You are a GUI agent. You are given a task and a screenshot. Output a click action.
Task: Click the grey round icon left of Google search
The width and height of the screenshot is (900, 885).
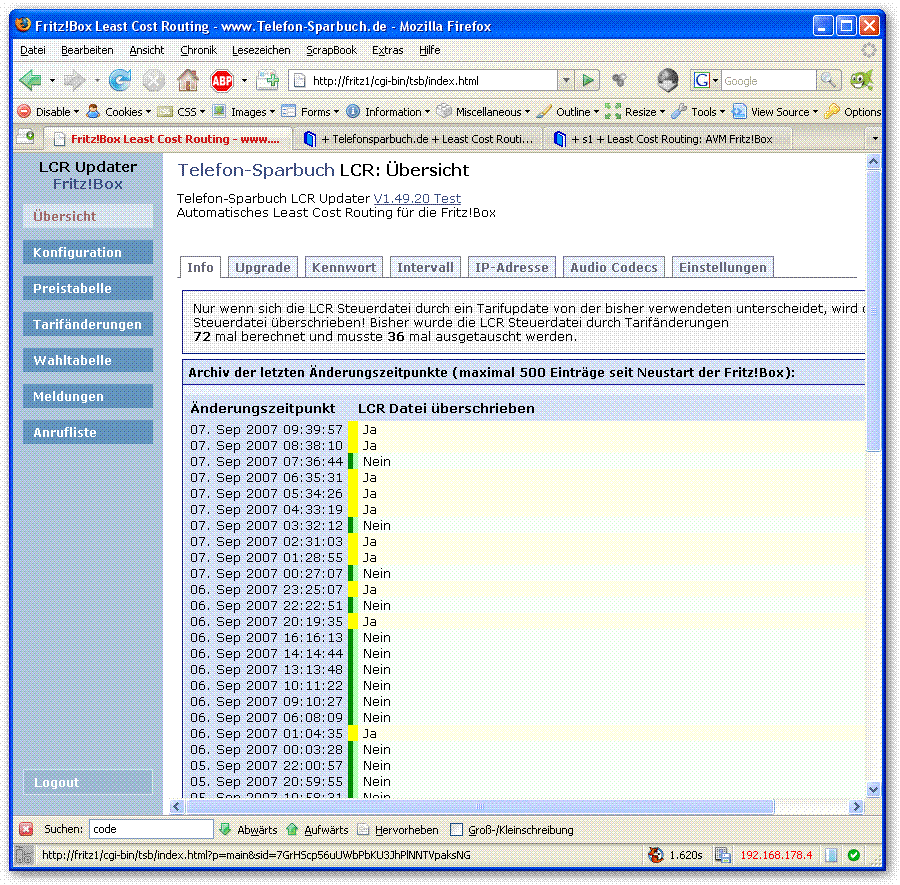pos(668,80)
